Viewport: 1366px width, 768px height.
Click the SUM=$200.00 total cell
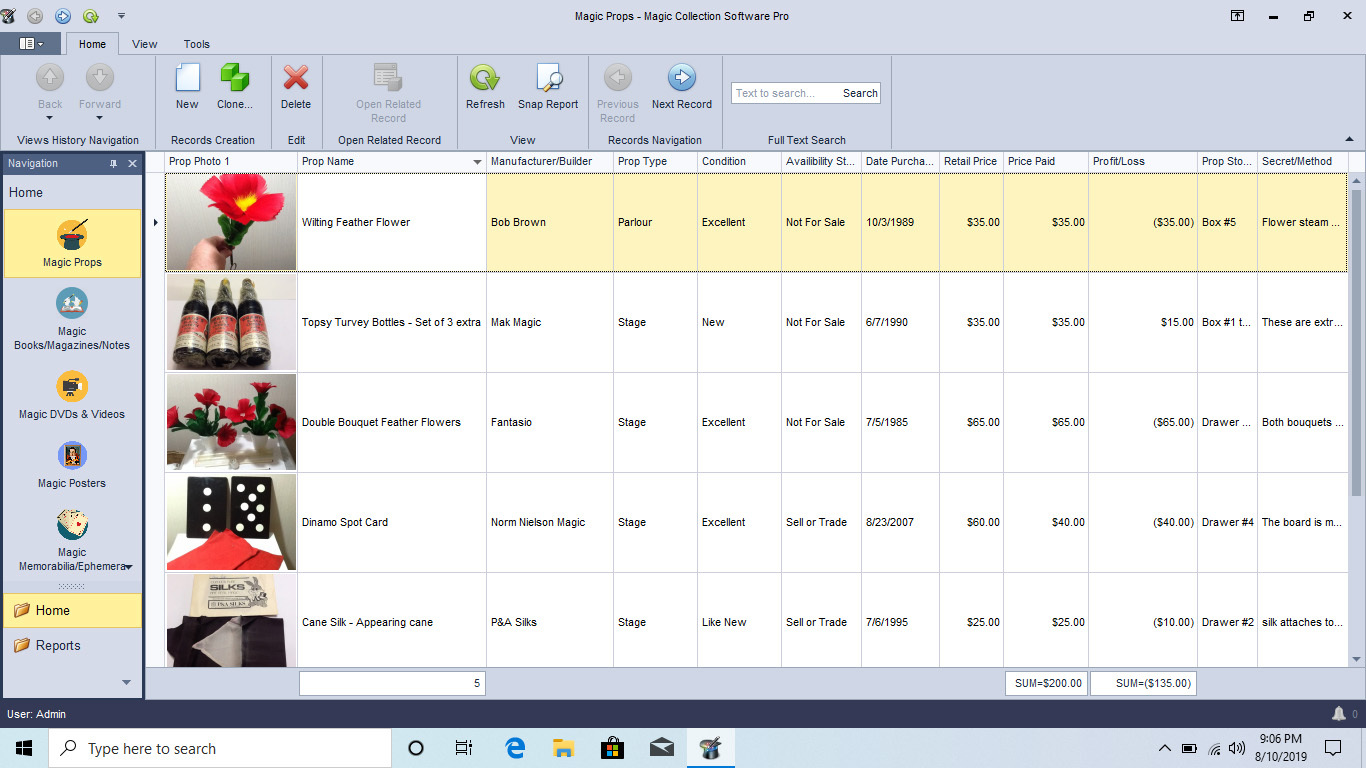(x=1046, y=683)
